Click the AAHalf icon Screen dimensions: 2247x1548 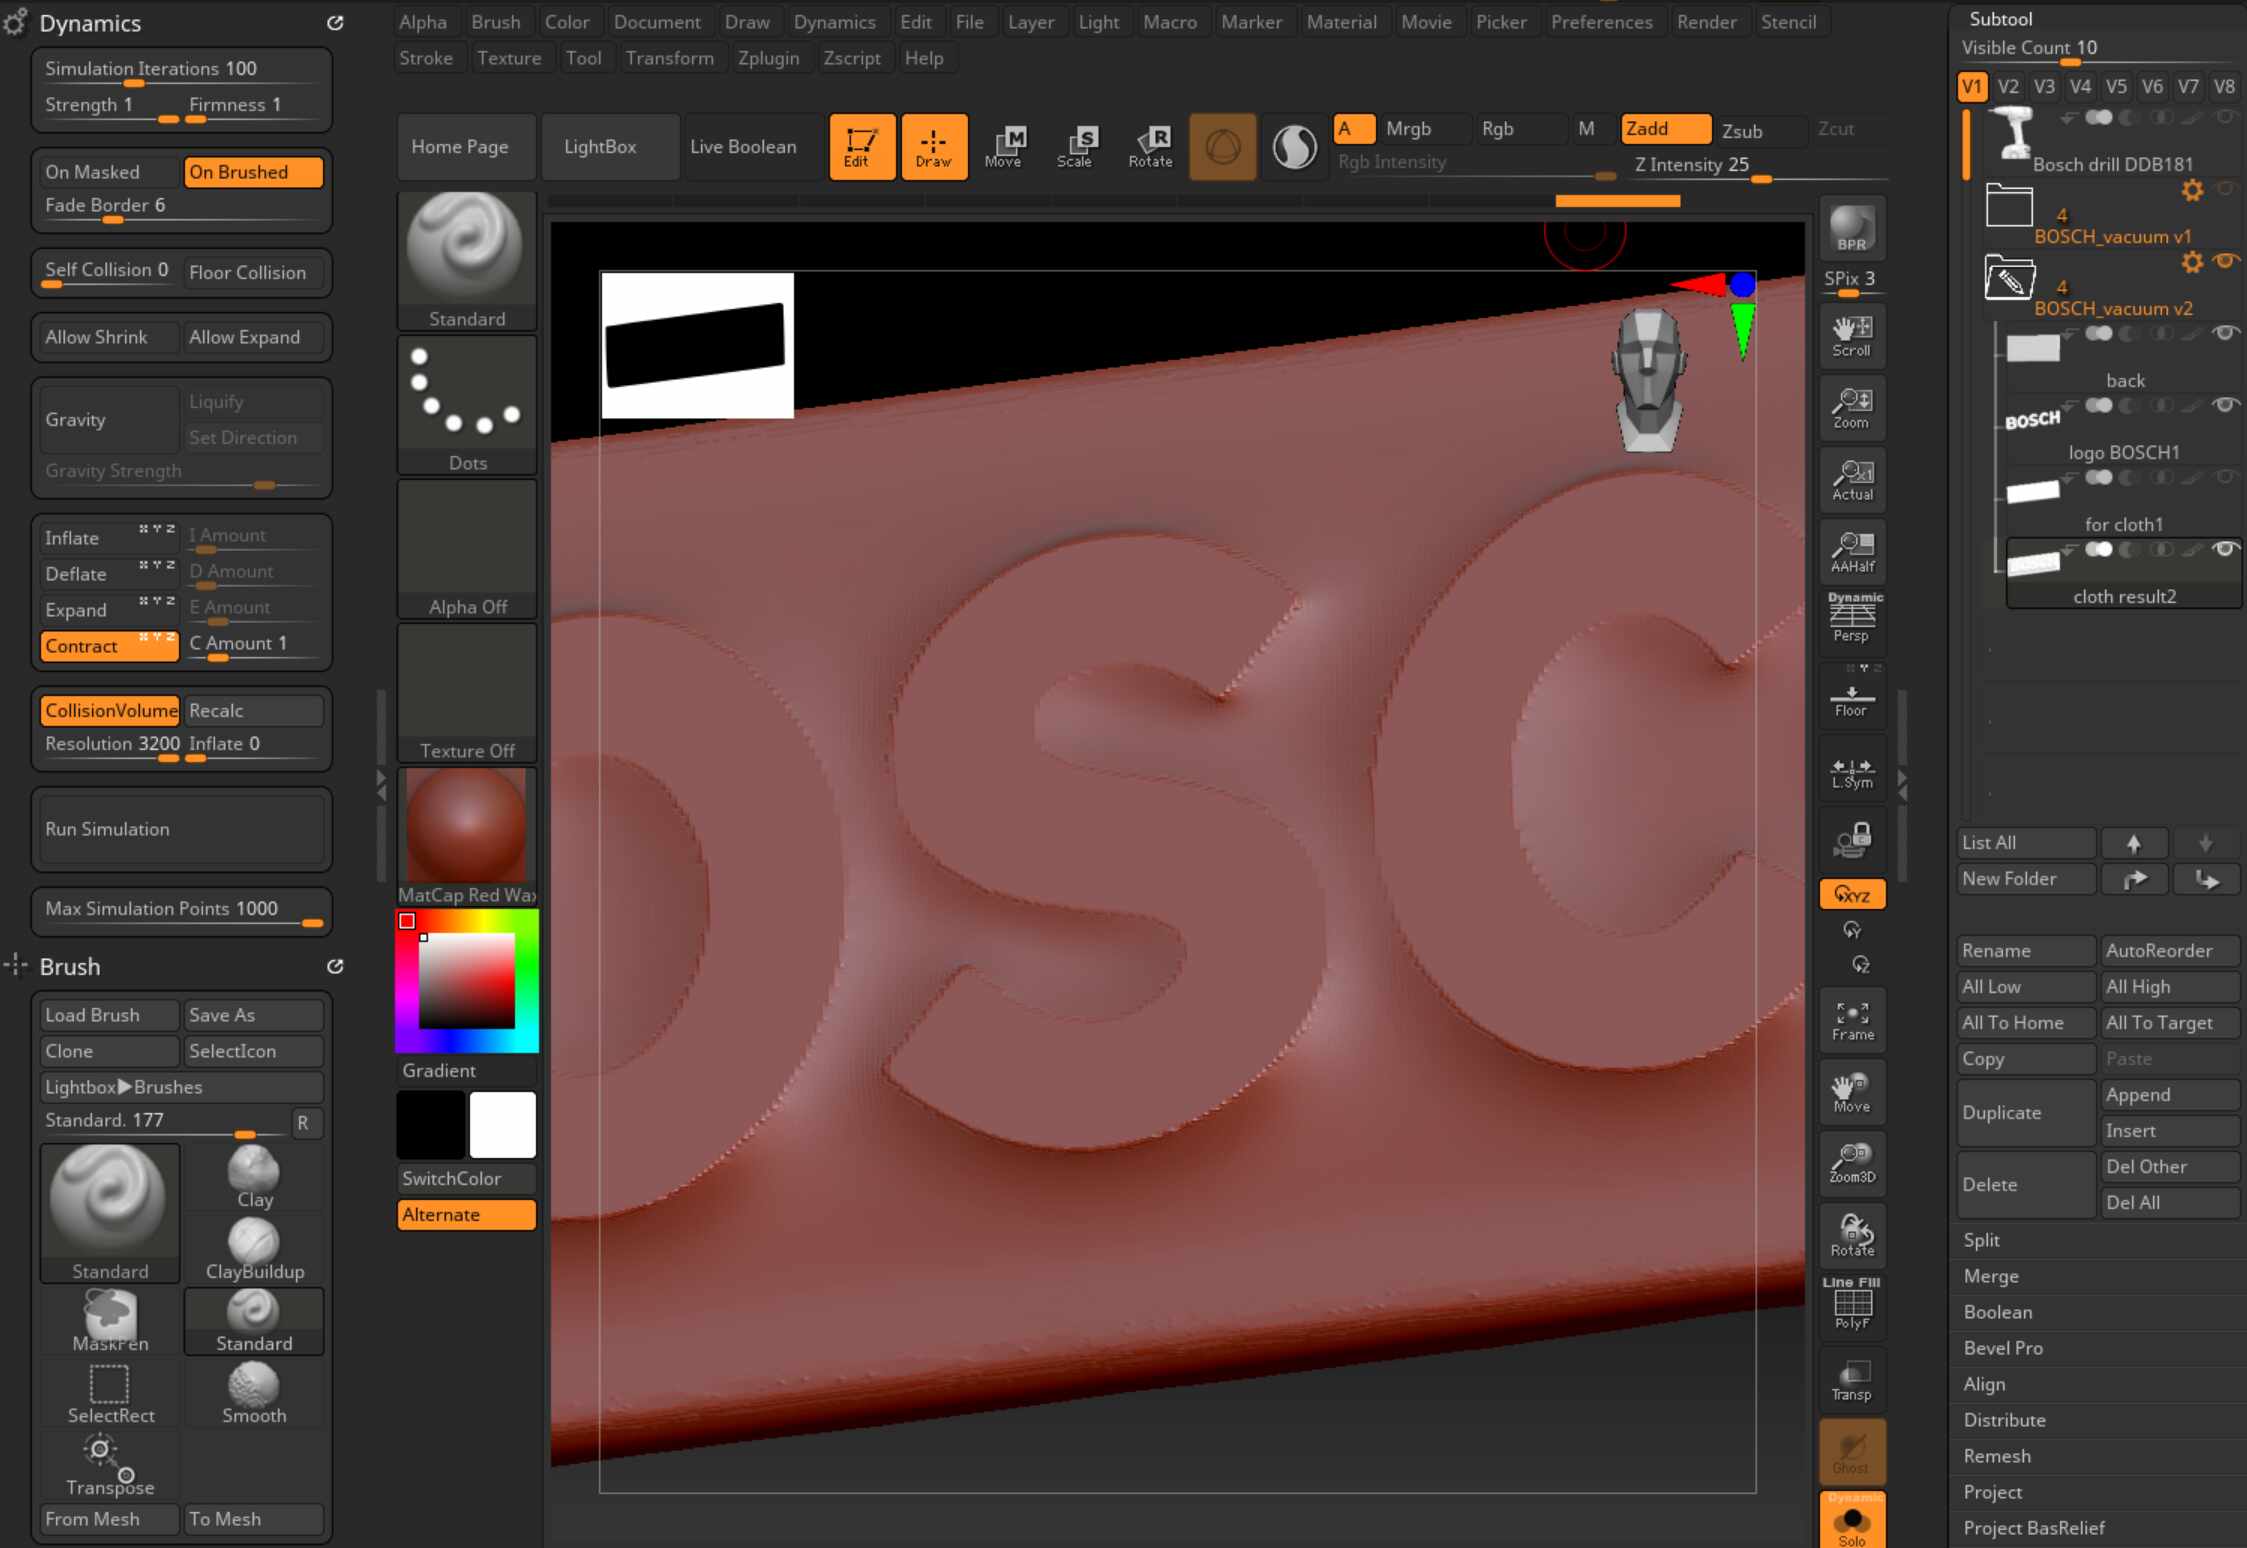coord(1852,552)
